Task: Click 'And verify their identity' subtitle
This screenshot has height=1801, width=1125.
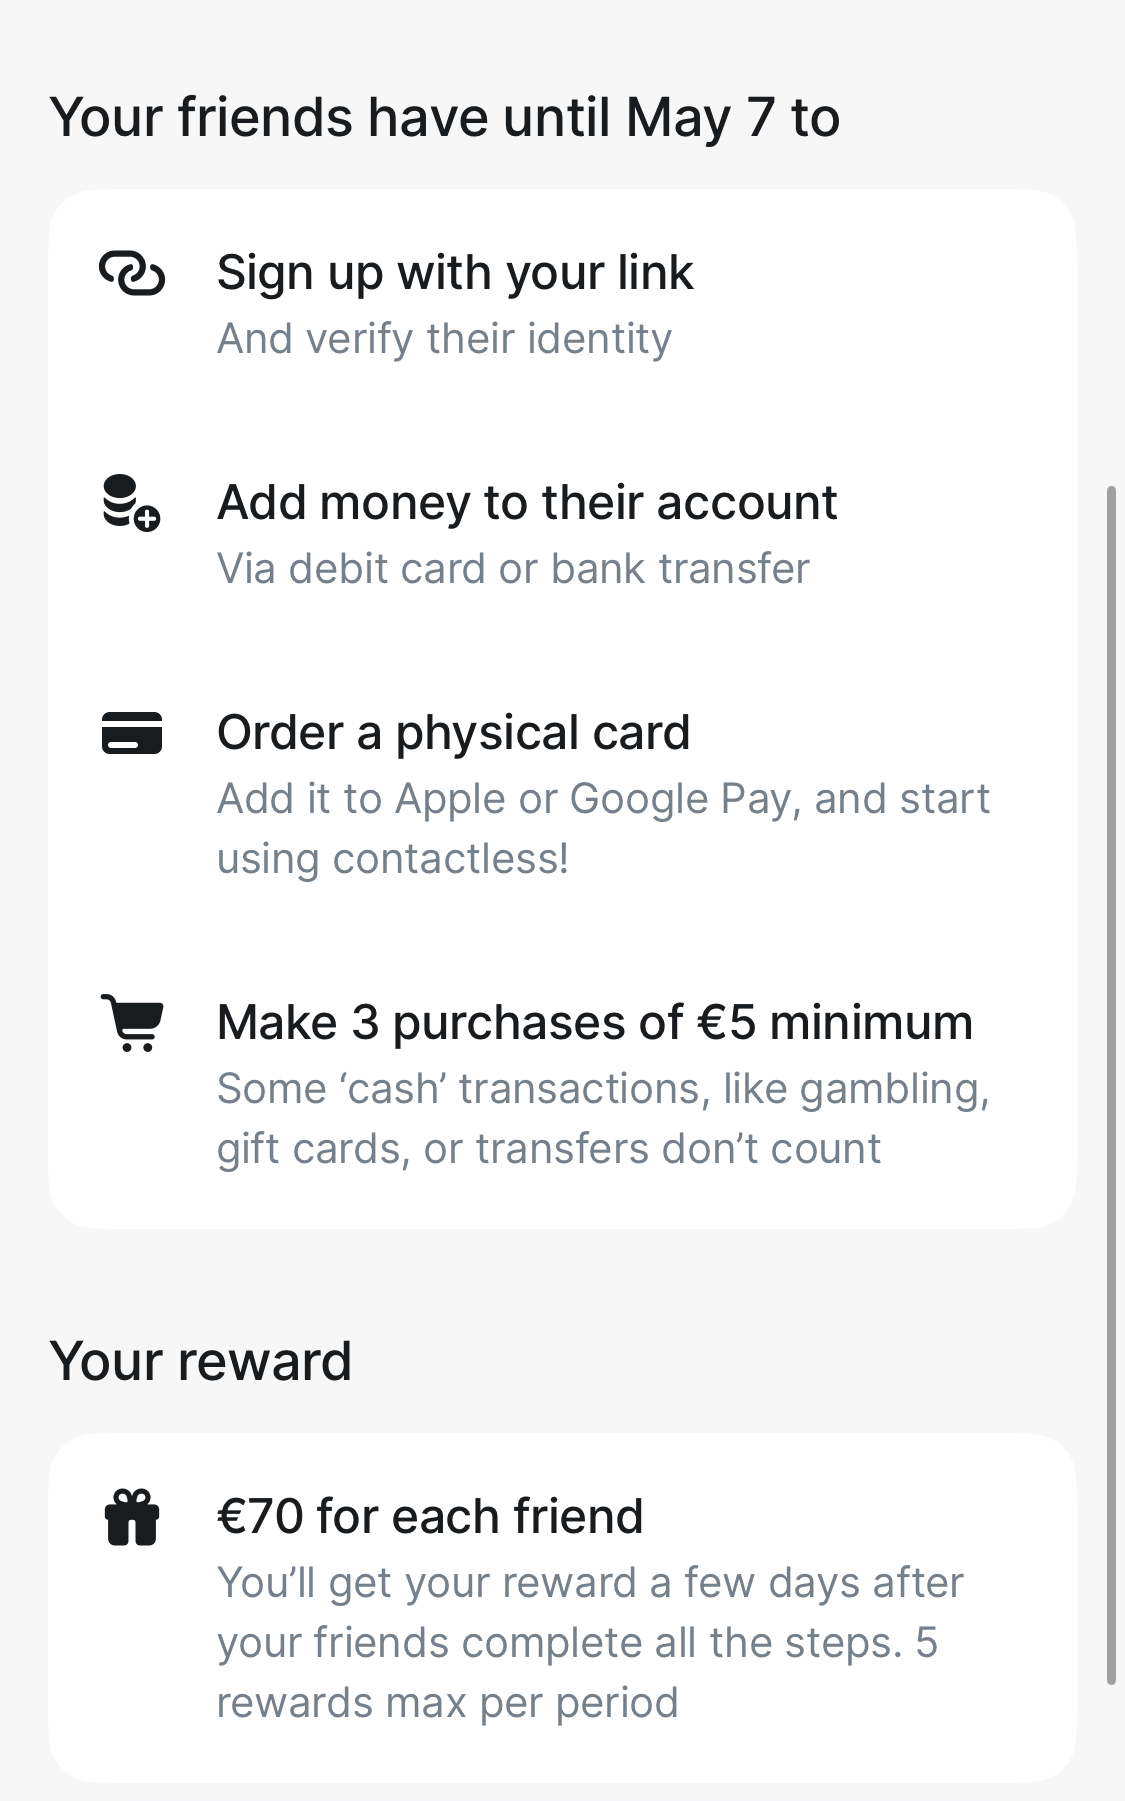Action: (444, 339)
